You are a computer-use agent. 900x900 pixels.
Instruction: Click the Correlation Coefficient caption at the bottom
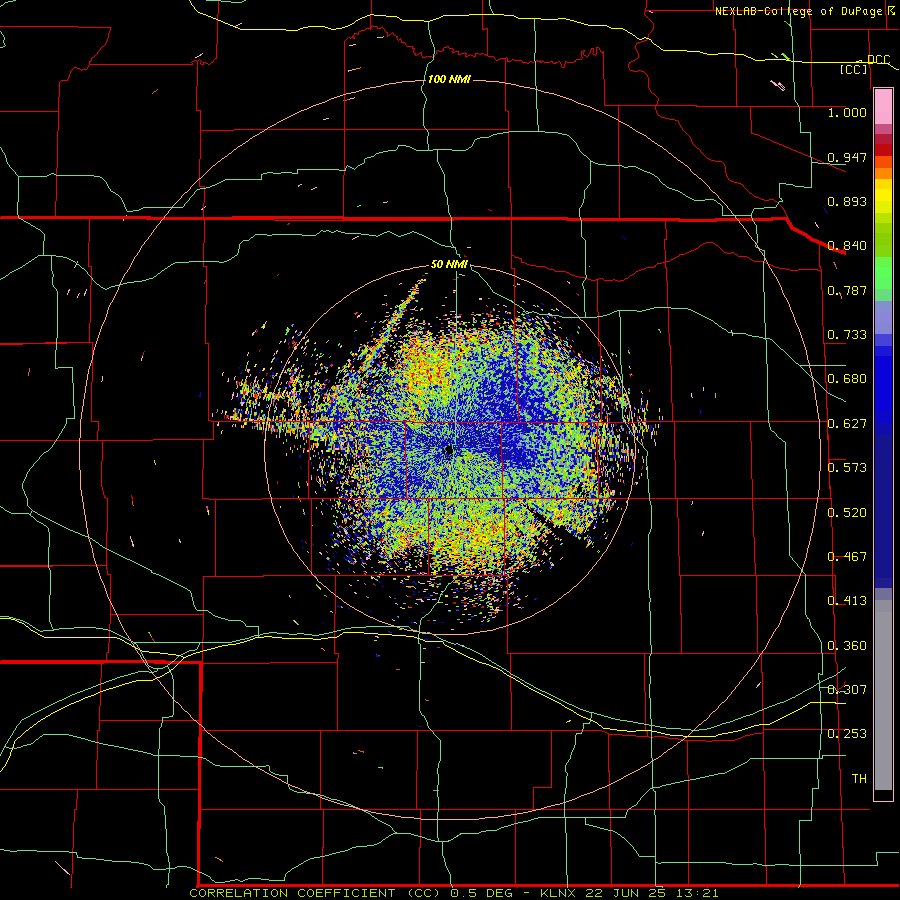point(453,893)
